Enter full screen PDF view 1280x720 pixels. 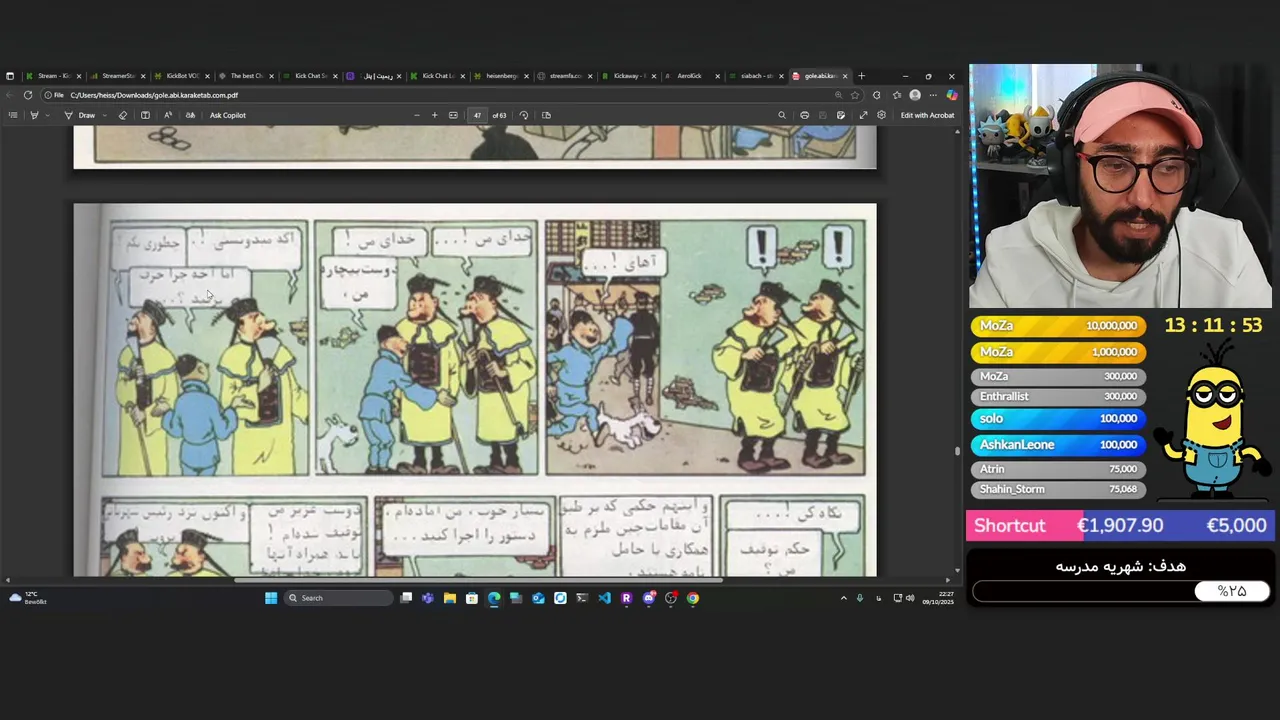click(863, 115)
